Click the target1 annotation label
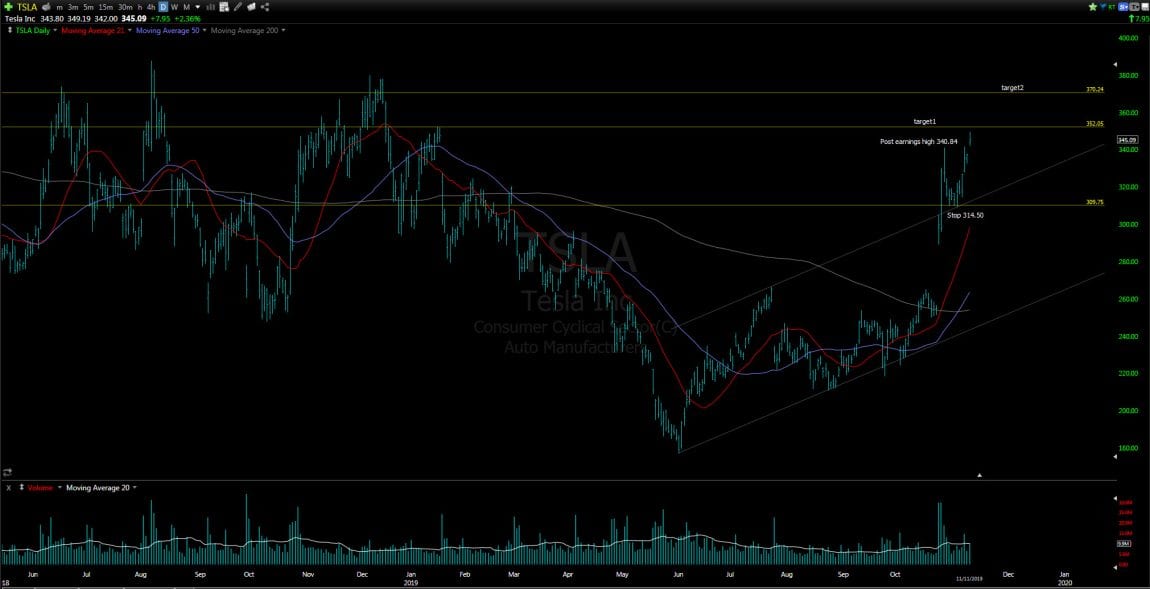Viewport: 1150px width, 589px height. coord(924,121)
